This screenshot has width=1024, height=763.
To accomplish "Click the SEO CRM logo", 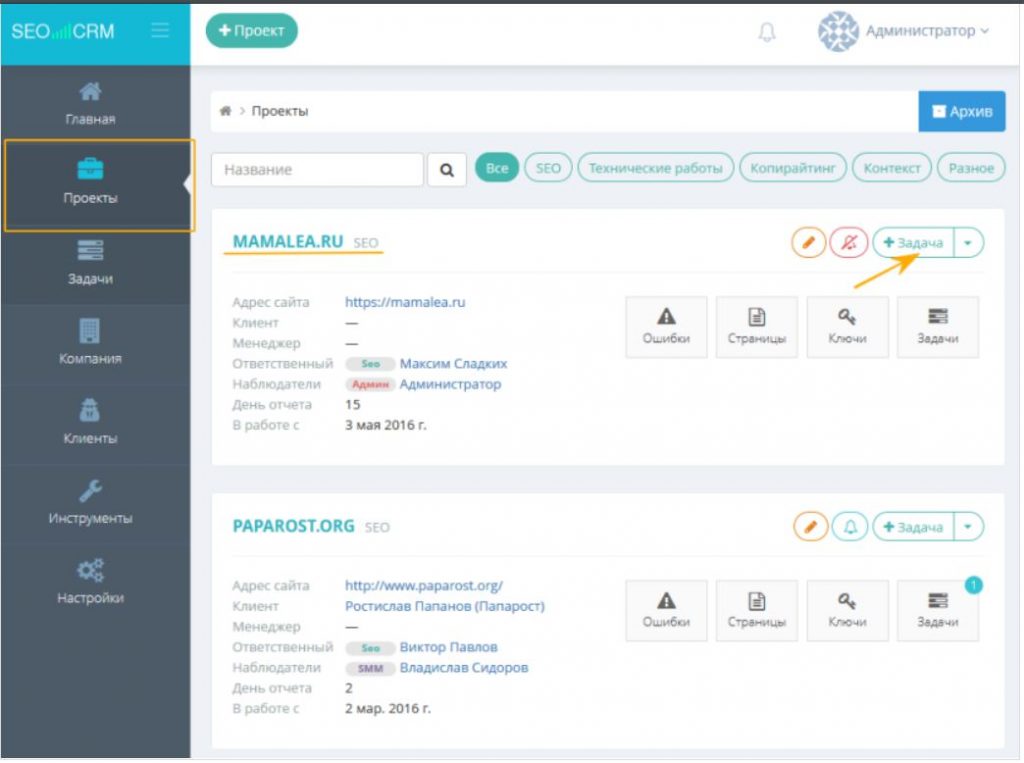I will point(63,31).
